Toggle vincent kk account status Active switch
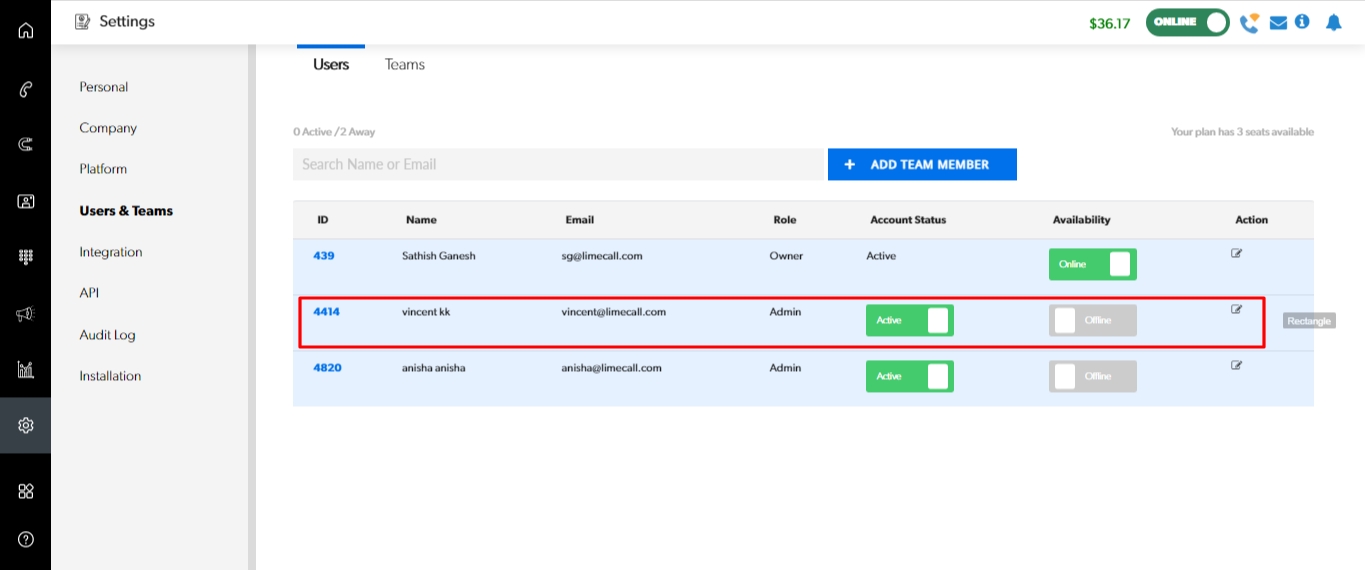This screenshot has width=1365, height=570. pyautogui.click(x=909, y=320)
